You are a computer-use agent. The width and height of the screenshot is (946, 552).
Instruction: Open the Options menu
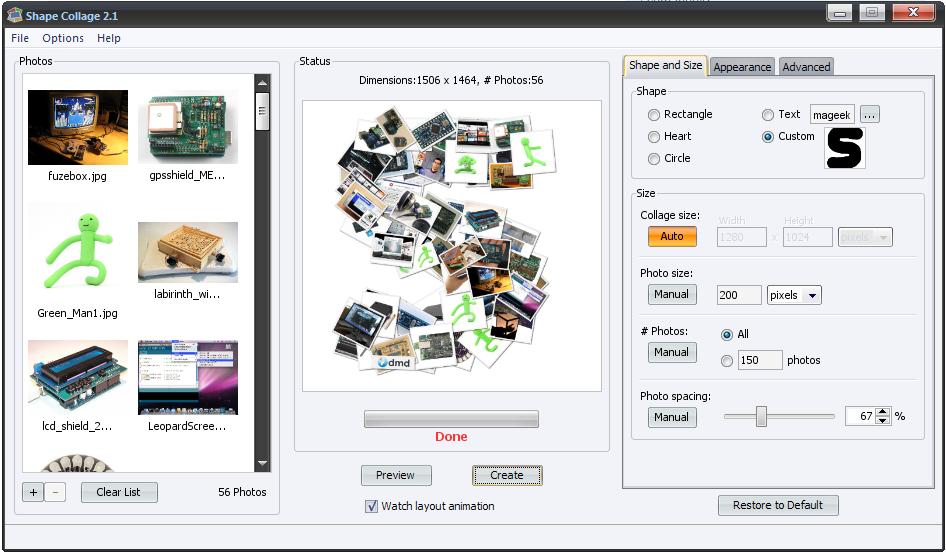(x=63, y=38)
